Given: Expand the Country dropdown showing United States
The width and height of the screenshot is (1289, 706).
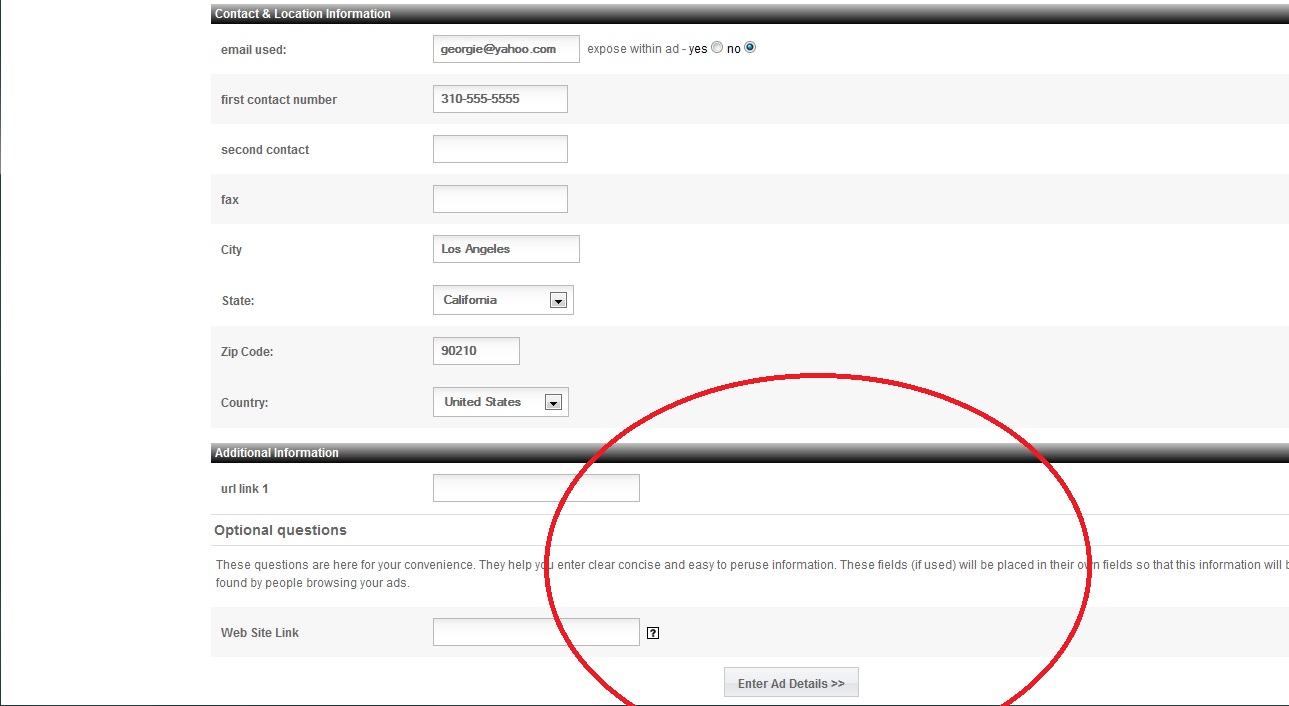Looking at the screenshot, I should click(x=500, y=402).
